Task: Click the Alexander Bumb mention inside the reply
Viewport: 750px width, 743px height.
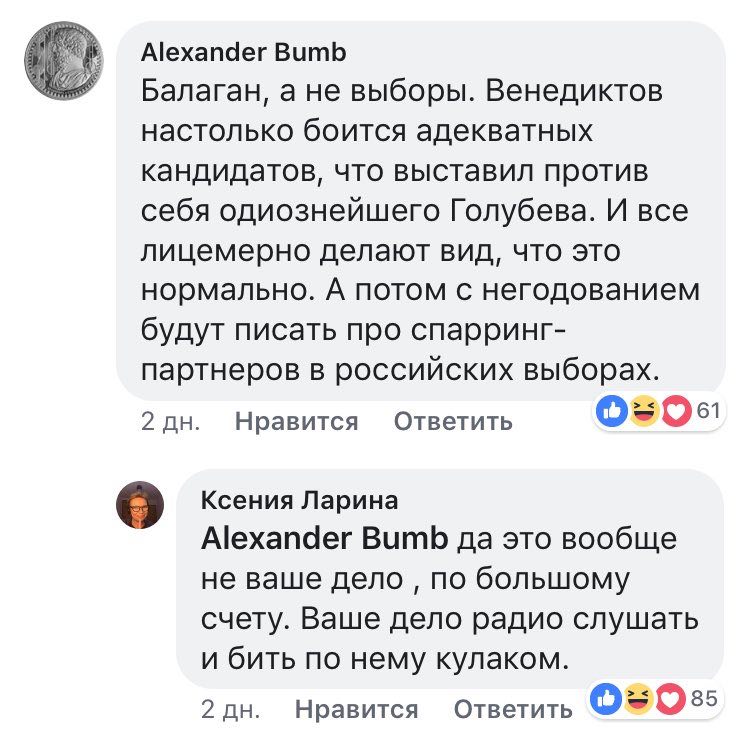Action: [x=324, y=539]
